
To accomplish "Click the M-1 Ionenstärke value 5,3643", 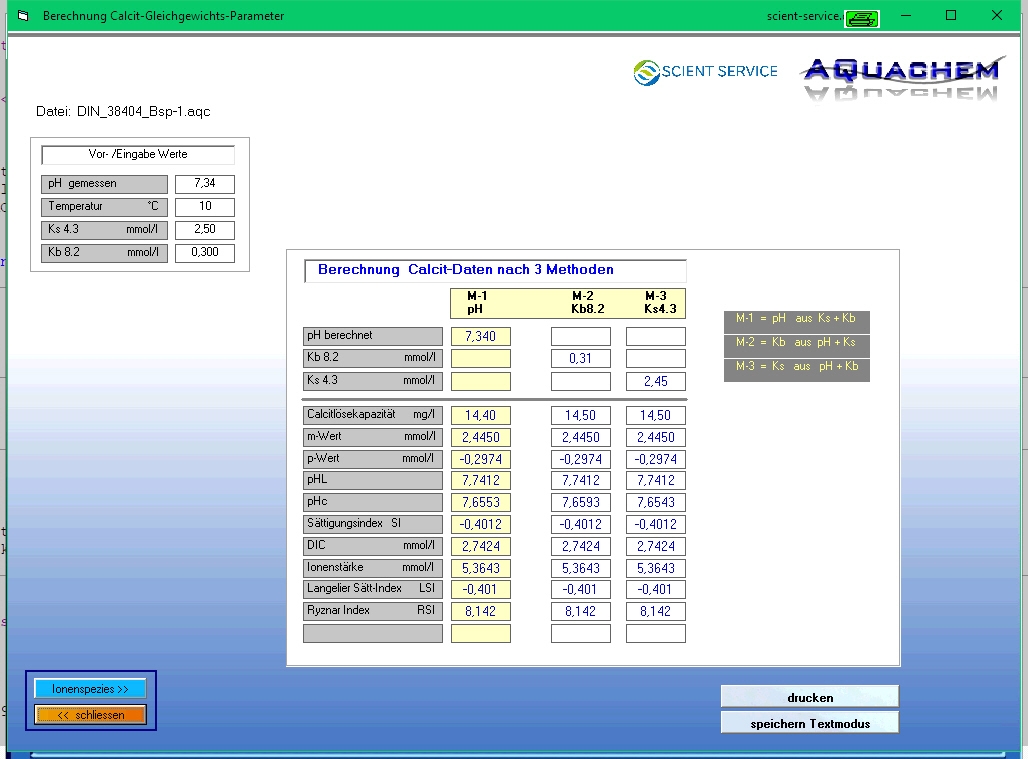I will coord(481,568).
